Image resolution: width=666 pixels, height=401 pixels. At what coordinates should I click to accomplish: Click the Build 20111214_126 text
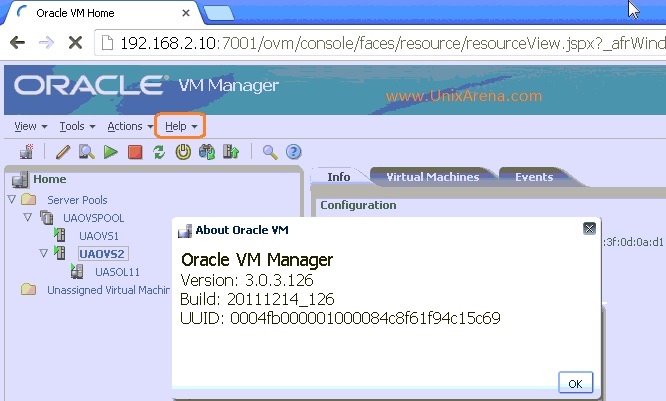[x=257, y=299]
